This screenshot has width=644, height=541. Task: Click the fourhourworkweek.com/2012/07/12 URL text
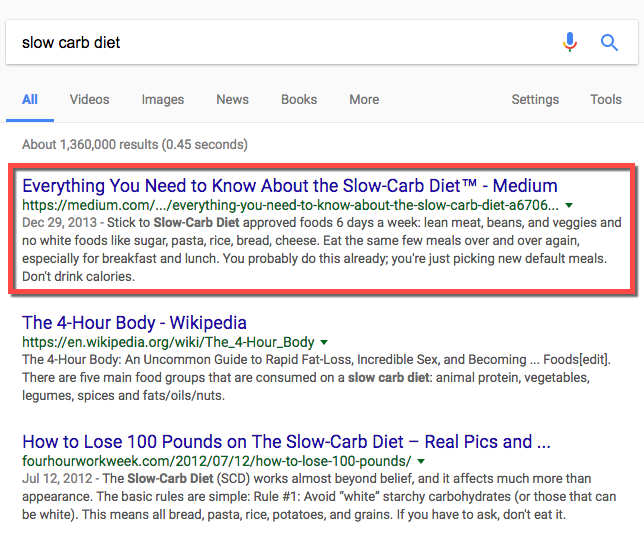tap(216, 461)
